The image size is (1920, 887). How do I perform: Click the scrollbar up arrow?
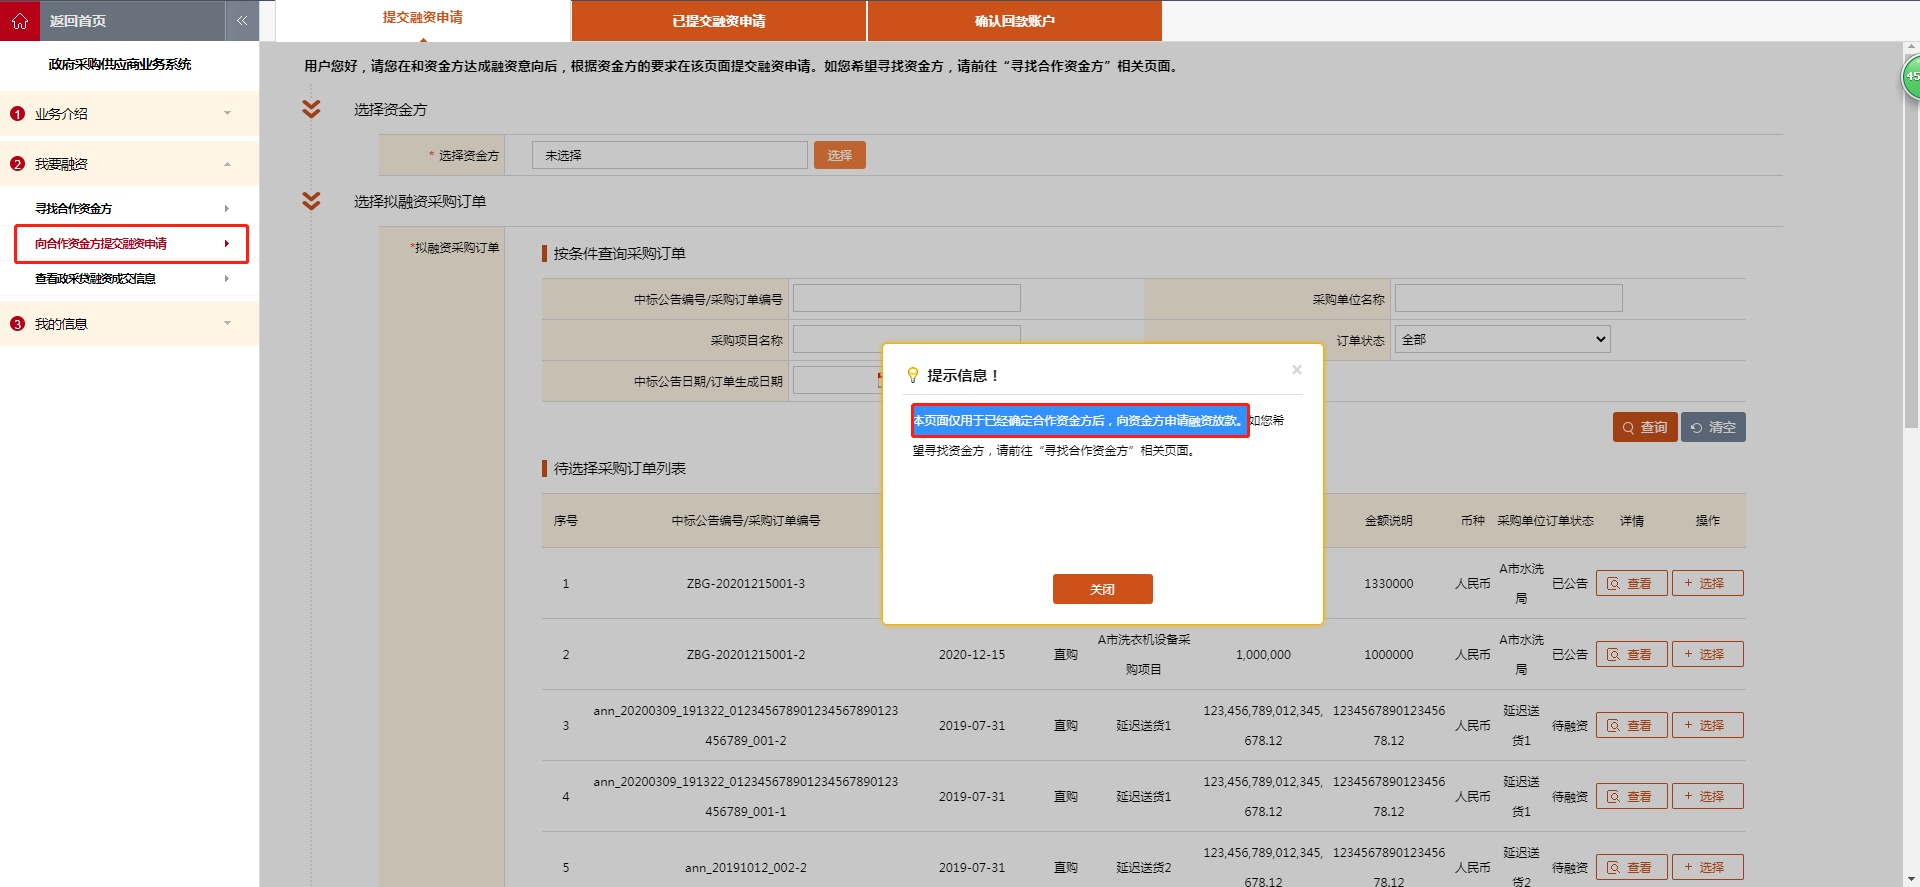(1911, 47)
